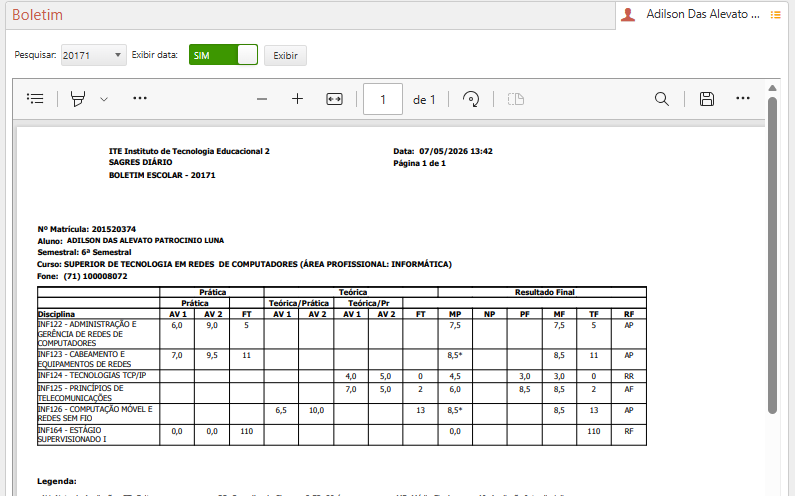The height and width of the screenshot is (496, 795).
Task: Click the 'Disciplina' column header
Action: tap(56, 314)
